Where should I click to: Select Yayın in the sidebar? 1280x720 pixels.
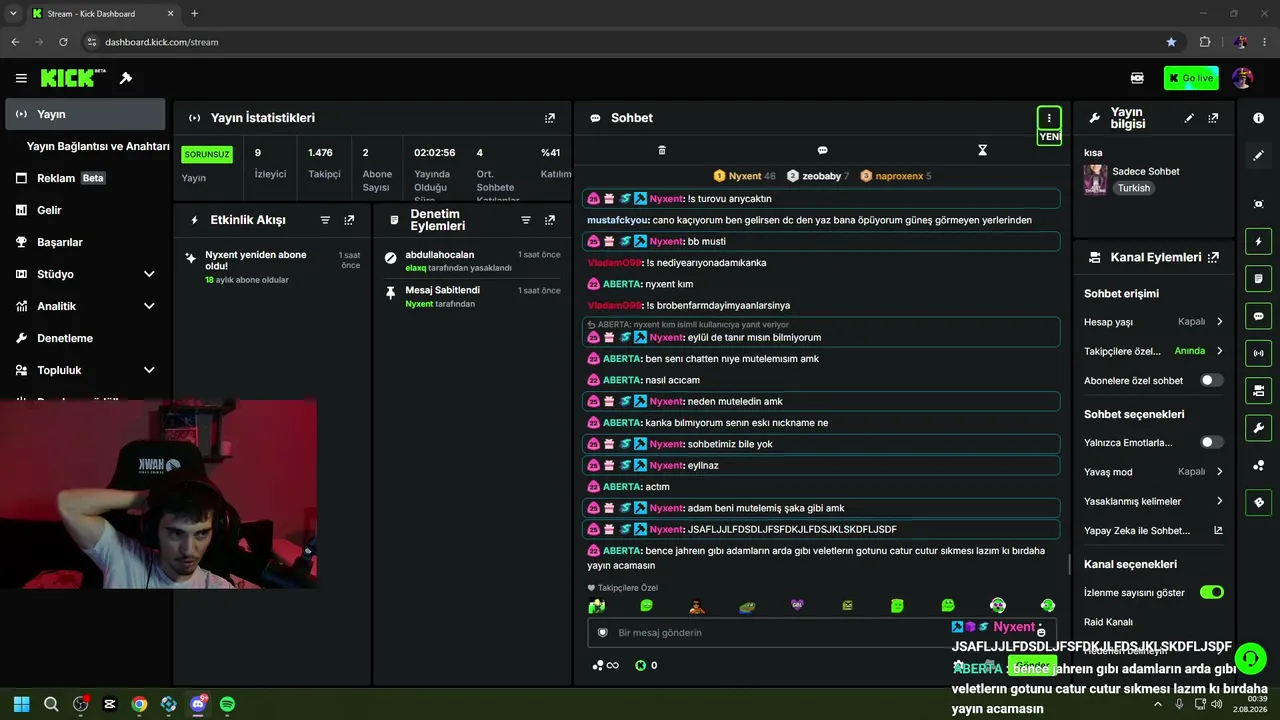point(85,114)
